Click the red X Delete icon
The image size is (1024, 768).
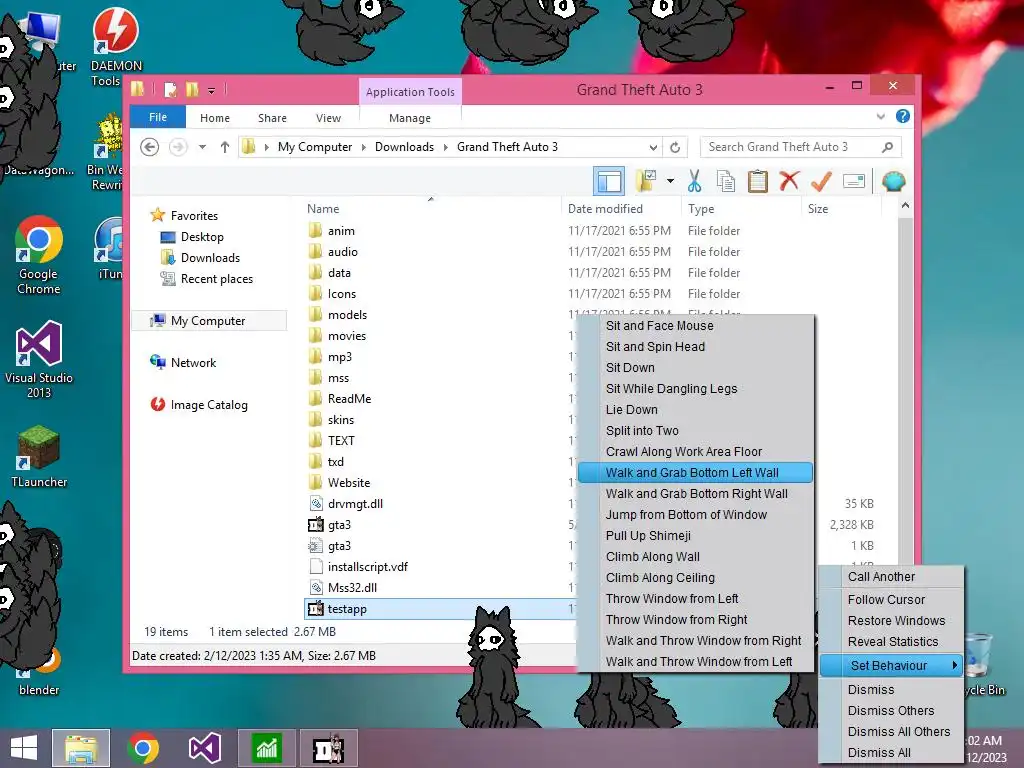pos(789,180)
